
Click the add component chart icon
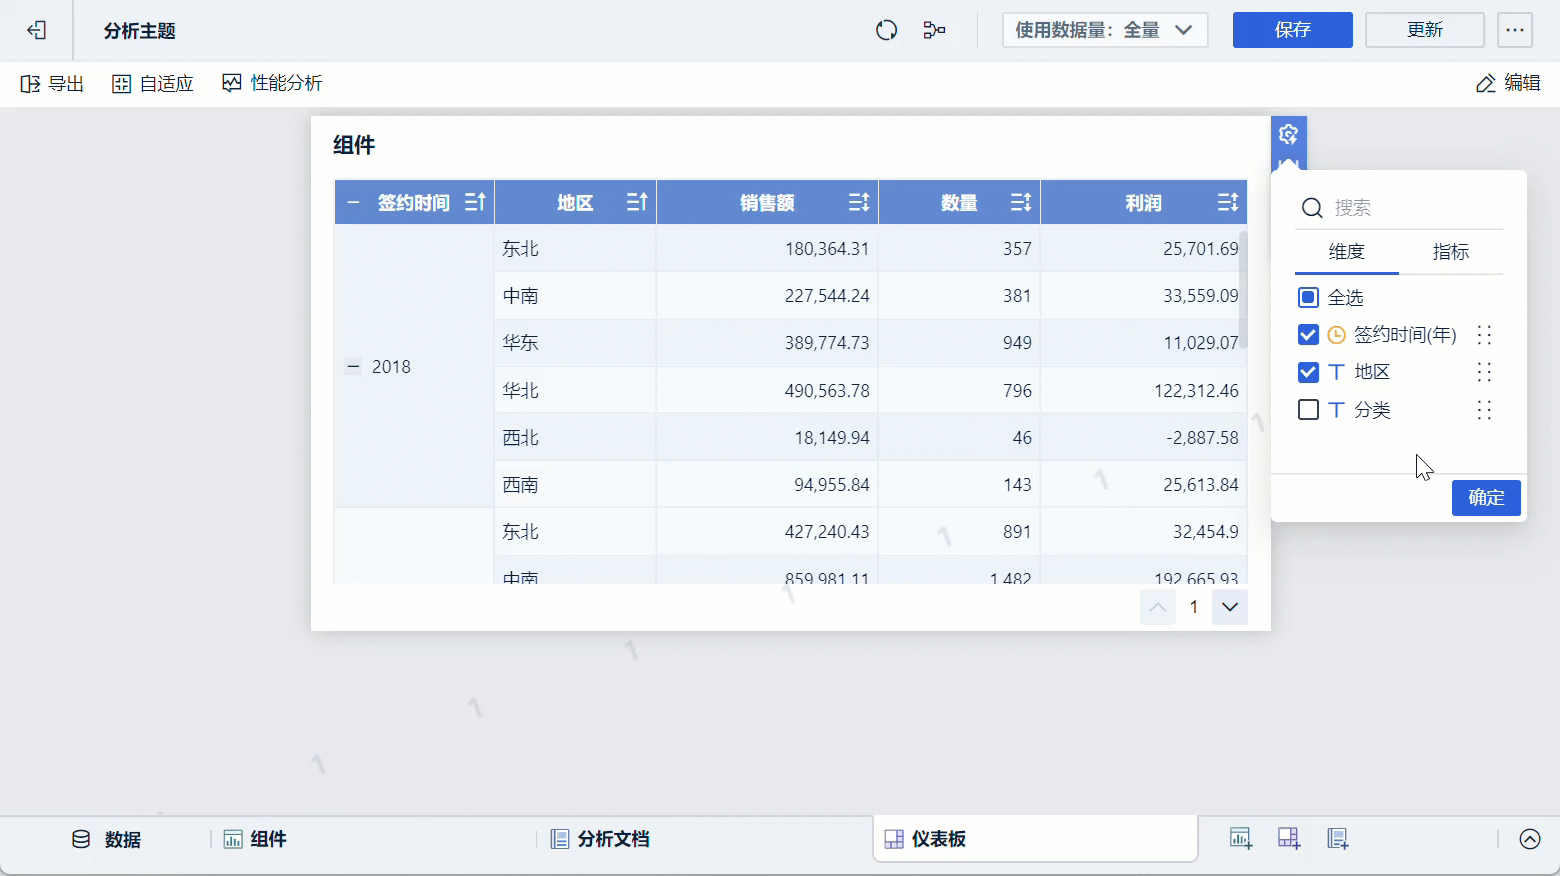tap(1241, 839)
